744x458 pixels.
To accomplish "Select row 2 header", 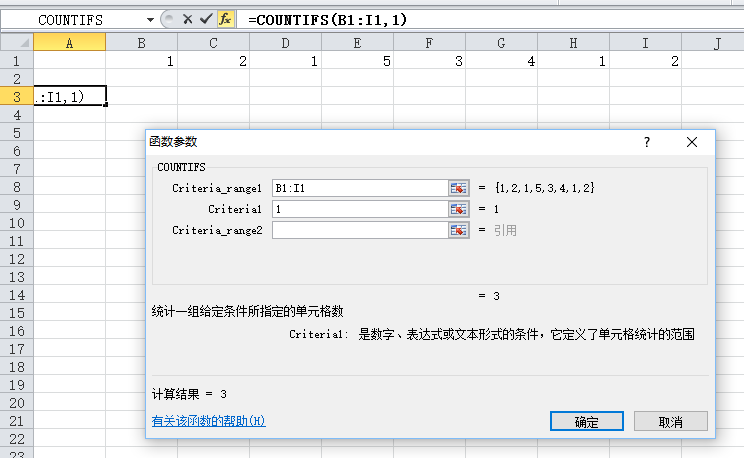I will tap(17, 79).
